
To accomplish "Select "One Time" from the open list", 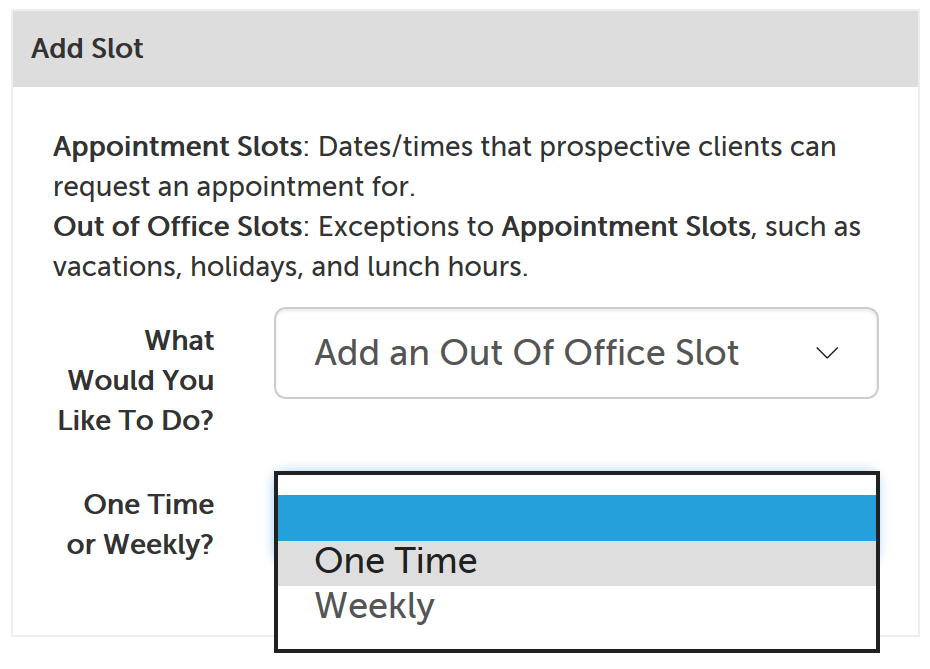I will click(396, 561).
